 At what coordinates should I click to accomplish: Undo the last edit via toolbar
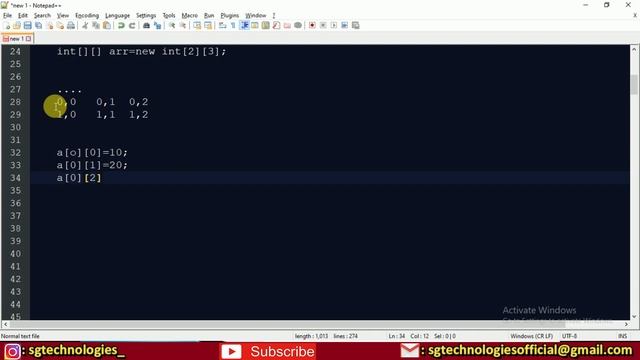coord(121,25)
